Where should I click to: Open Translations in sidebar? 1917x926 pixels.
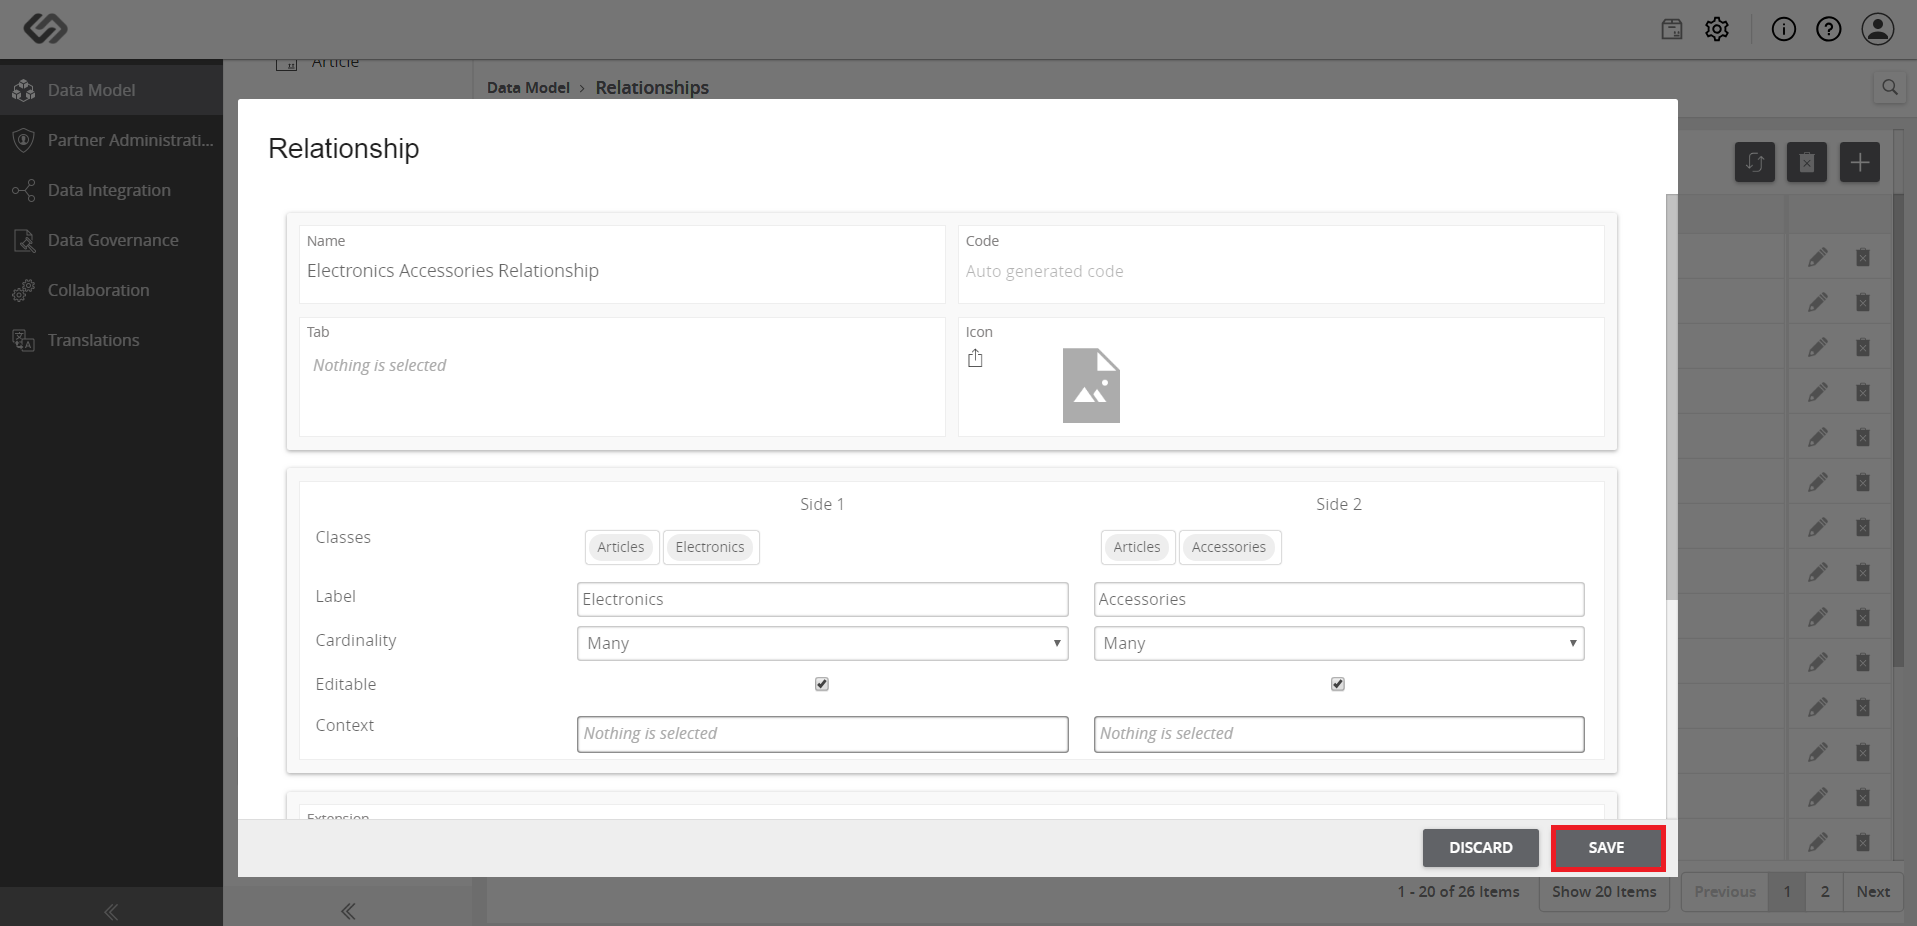click(111, 340)
